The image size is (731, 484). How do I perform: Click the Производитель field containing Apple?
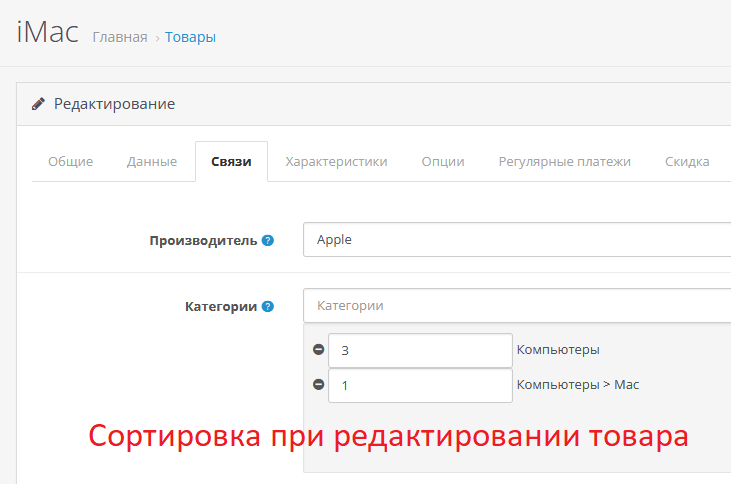click(516, 240)
